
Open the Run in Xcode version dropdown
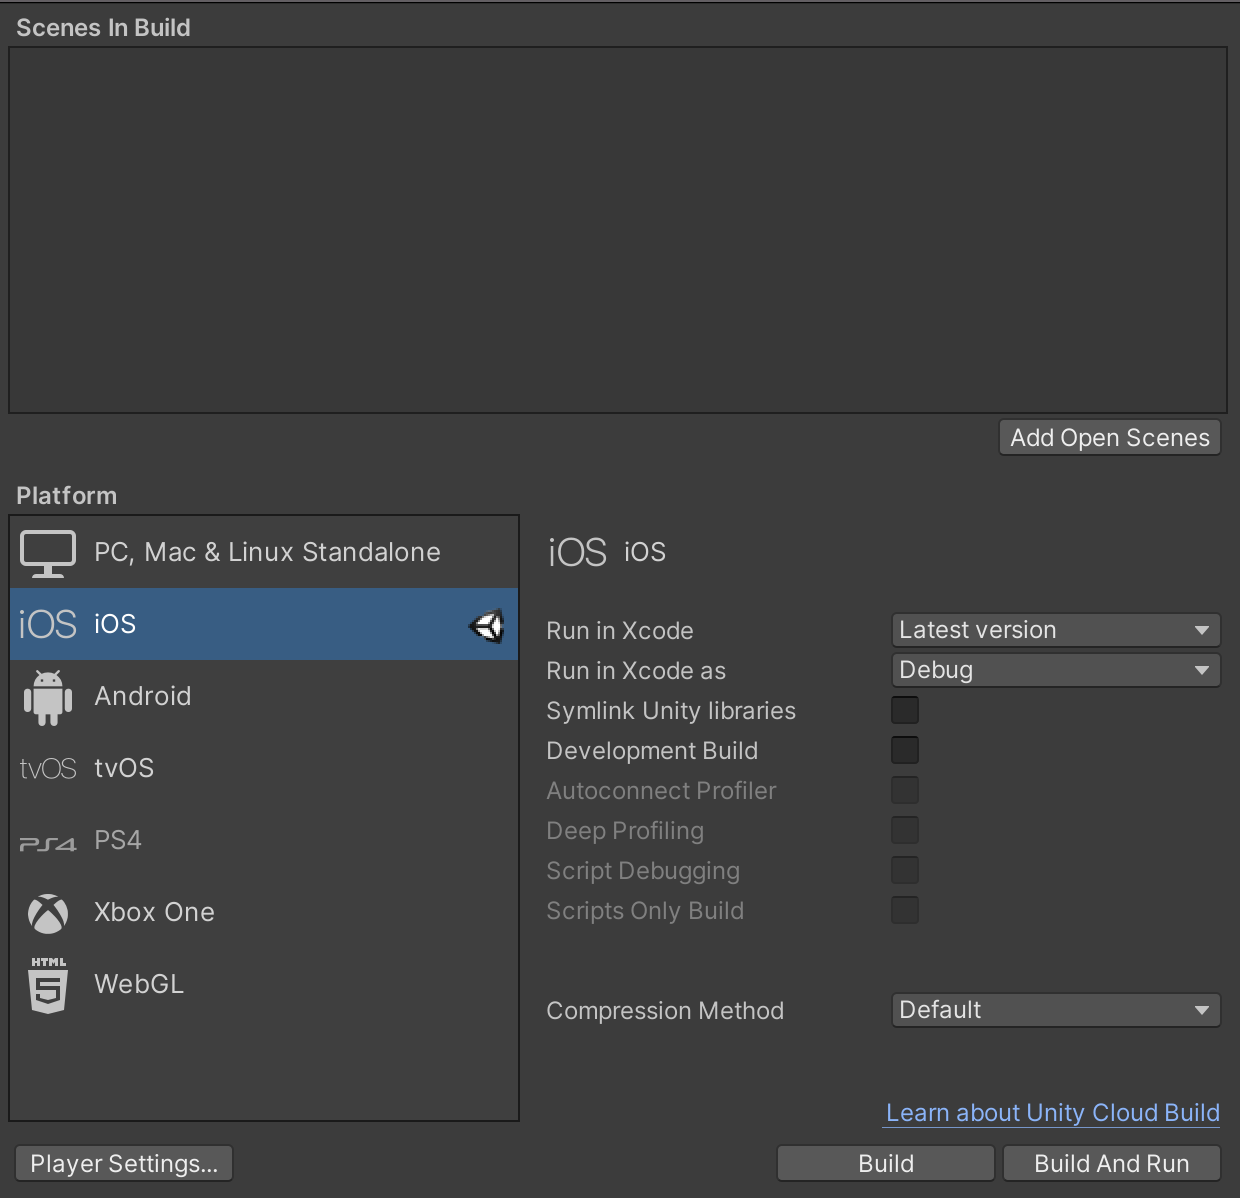pyautogui.click(x=1055, y=630)
